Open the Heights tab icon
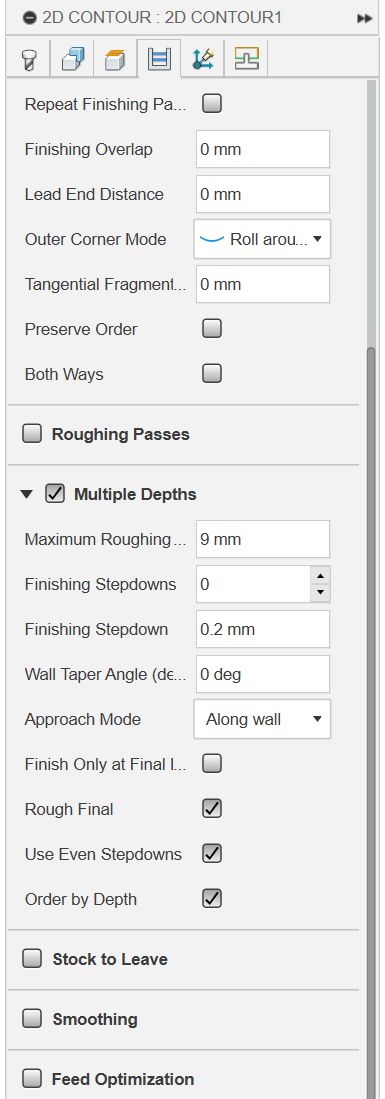This screenshot has height=1099, width=385. click(116, 60)
